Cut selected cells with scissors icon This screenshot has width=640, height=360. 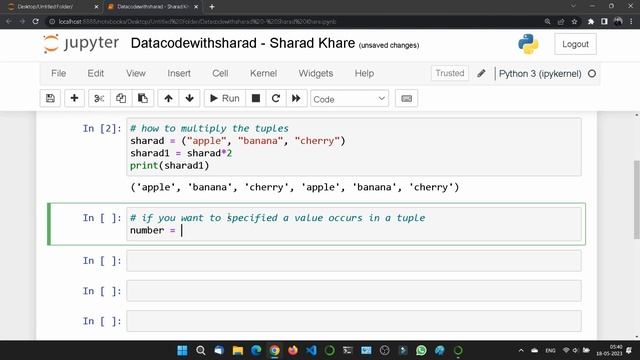click(99, 98)
